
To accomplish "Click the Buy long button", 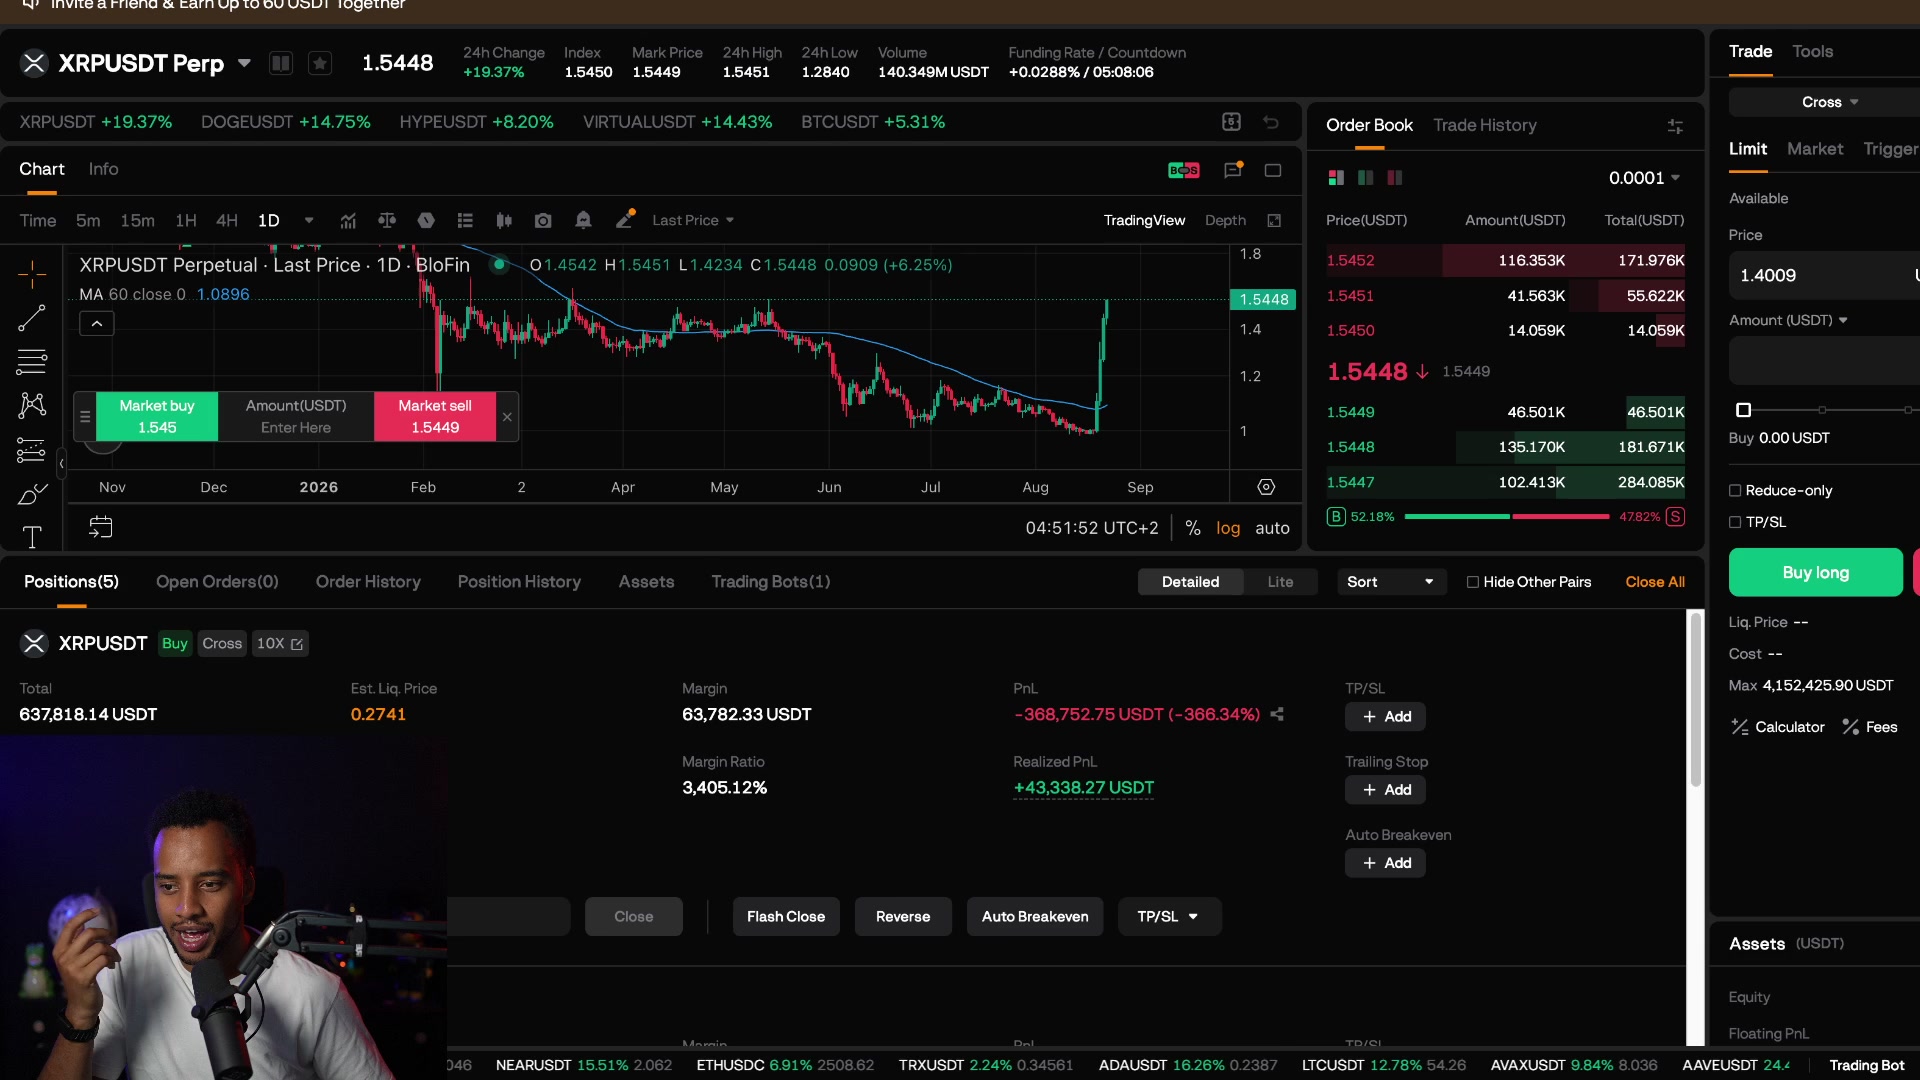I will tap(1815, 572).
